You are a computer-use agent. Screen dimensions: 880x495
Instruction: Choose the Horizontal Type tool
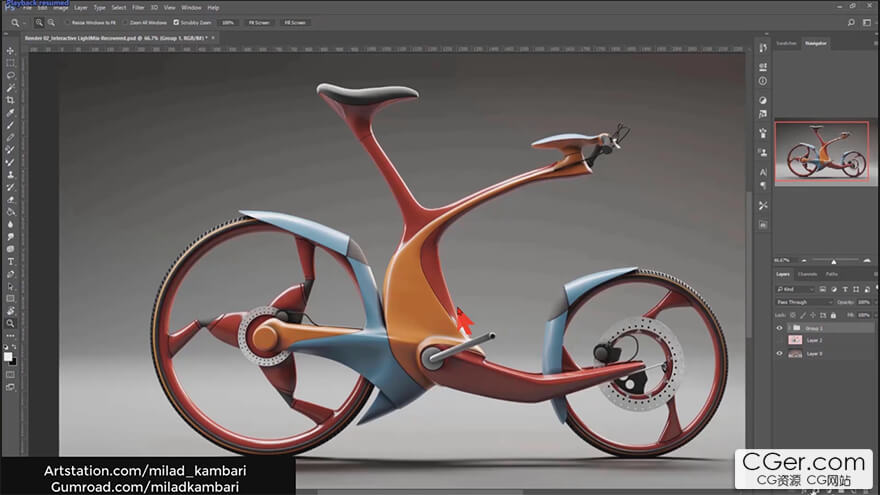click(x=10, y=261)
